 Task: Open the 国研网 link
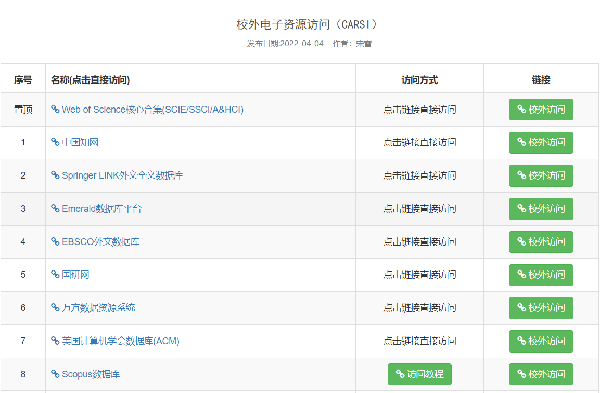70,274
